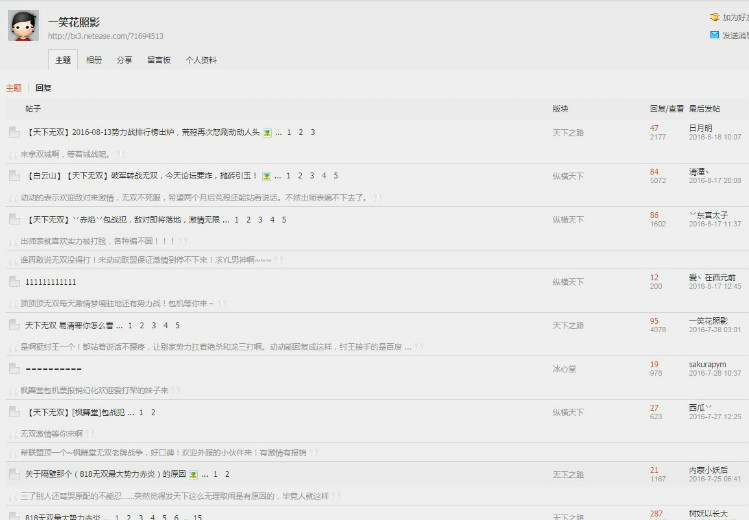
Task: Click image attachment icon on 2016-08-13 thread
Action: (x=268, y=133)
